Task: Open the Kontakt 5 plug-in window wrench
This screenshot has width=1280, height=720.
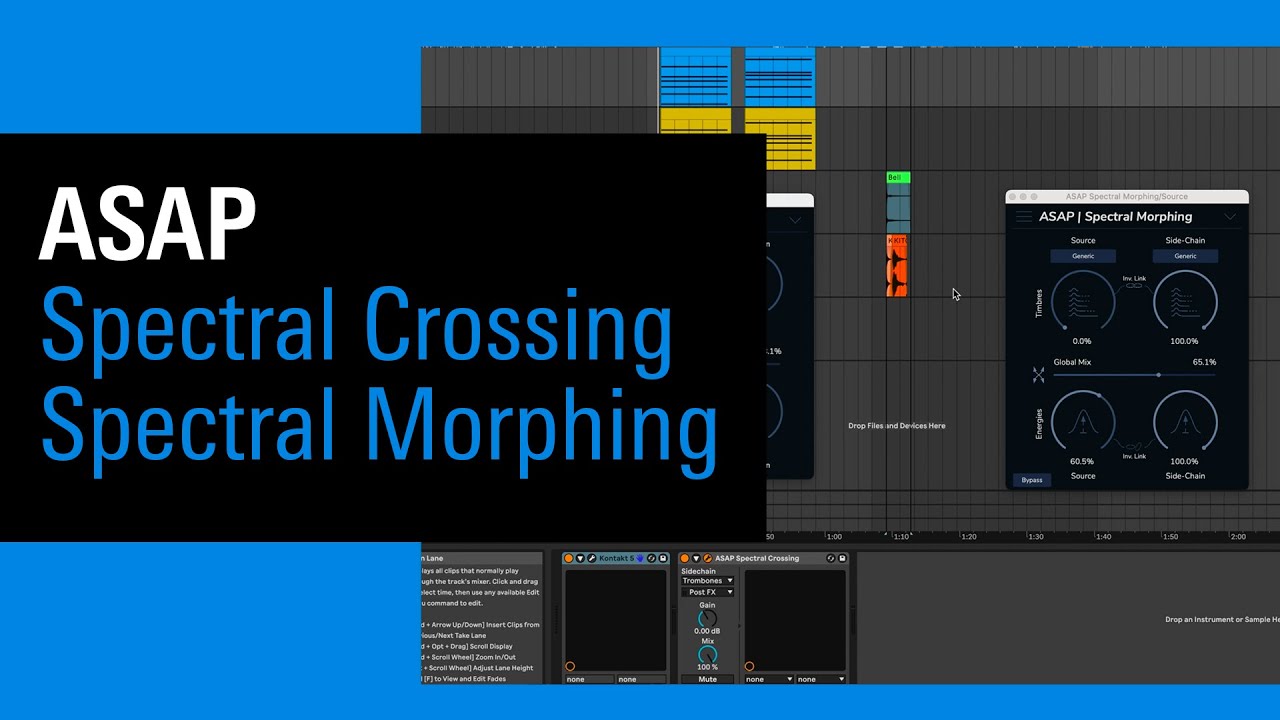Action: pyautogui.click(x=592, y=558)
